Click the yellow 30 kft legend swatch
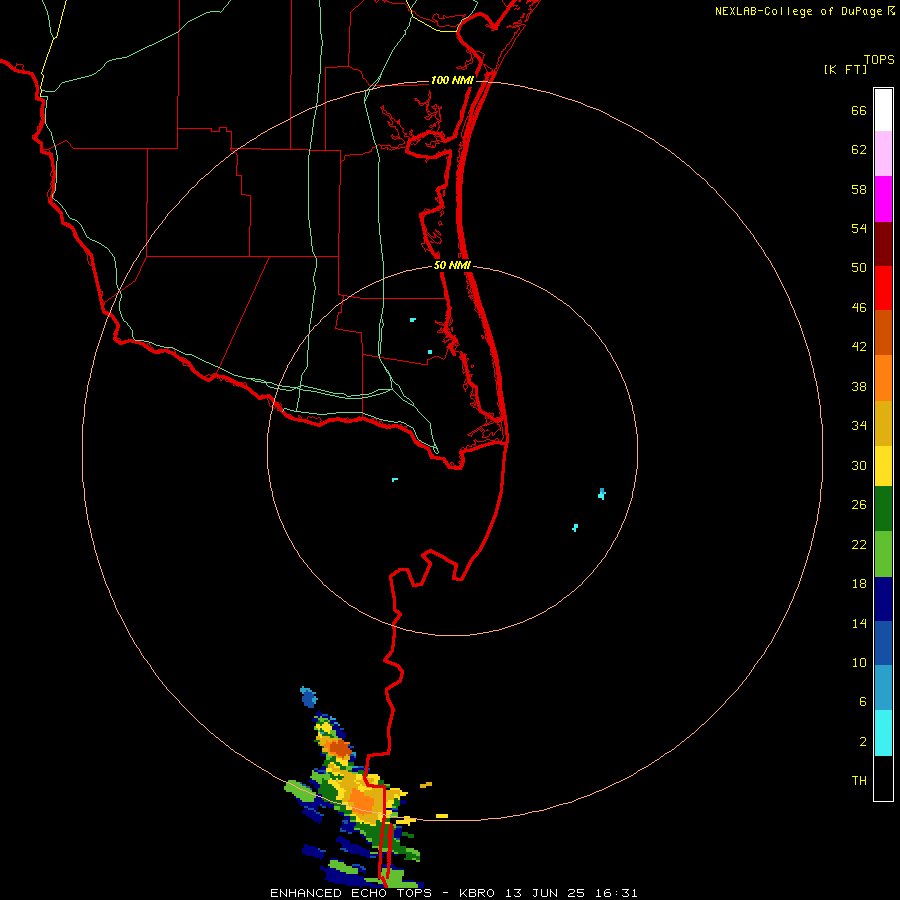Screen dimensions: 900x900 tap(883, 465)
